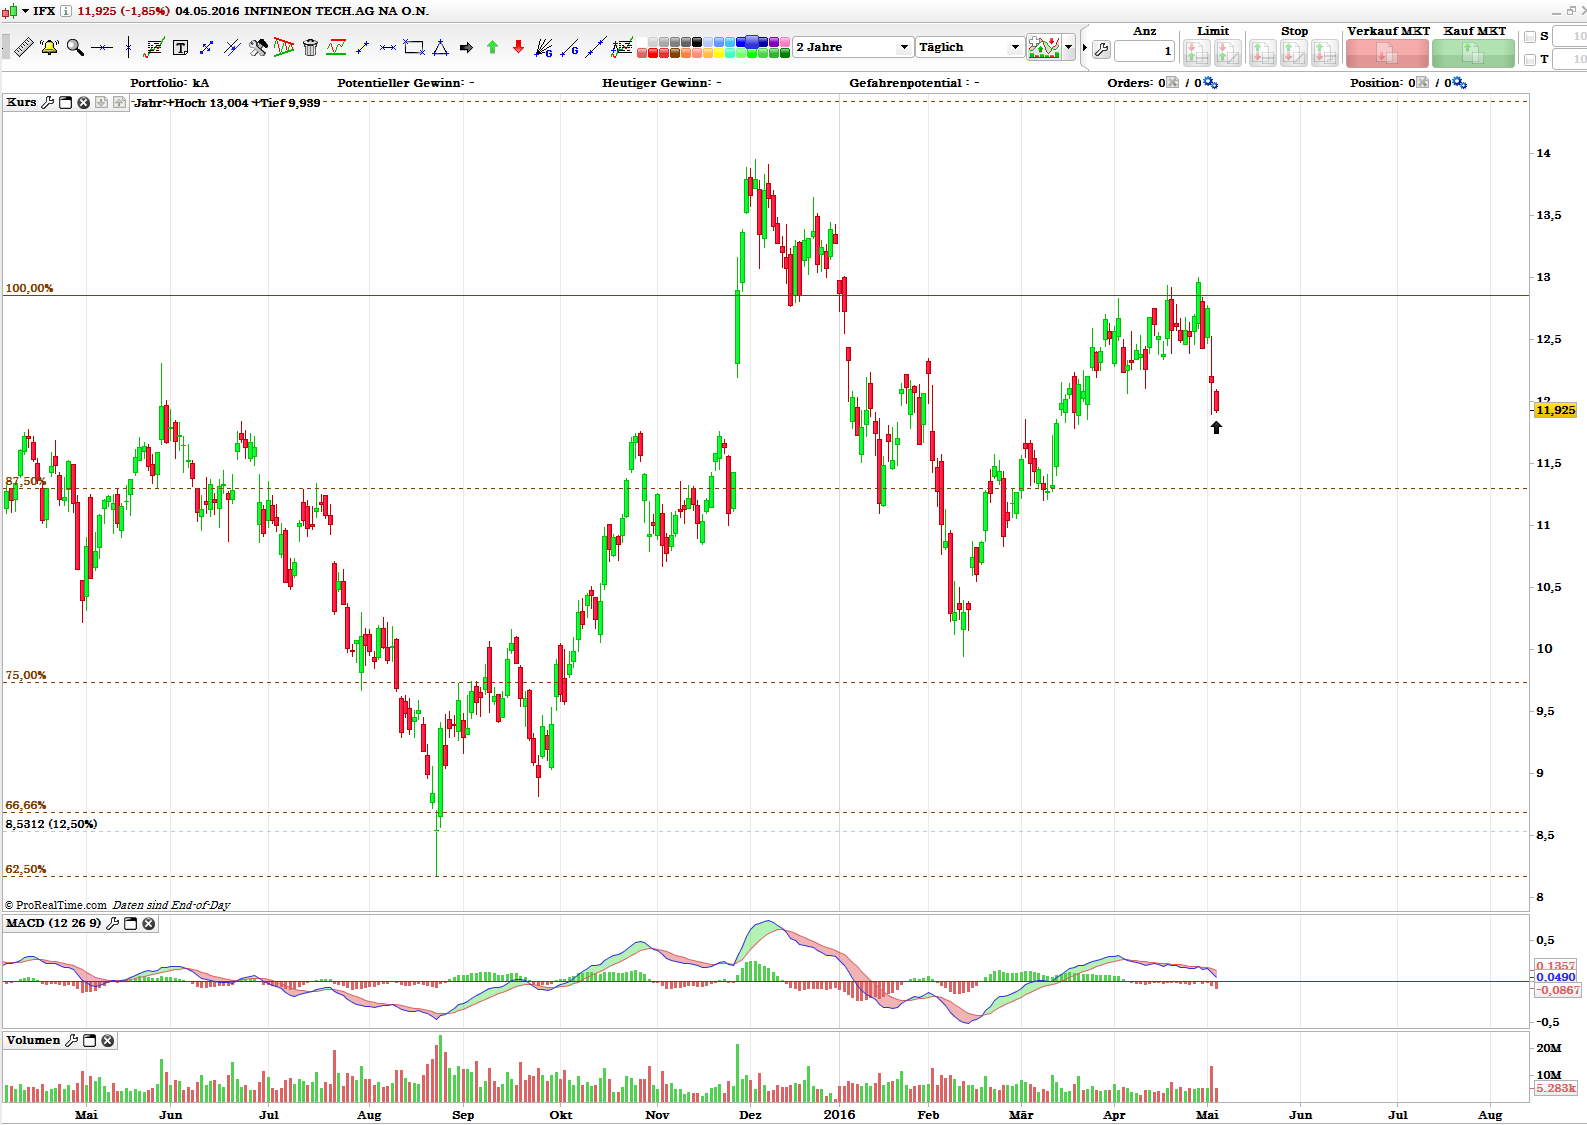The height and width of the screenshot is (1125, 1587).
Task: Click the third Stop order button
Action: click(x=1325, y=53)
